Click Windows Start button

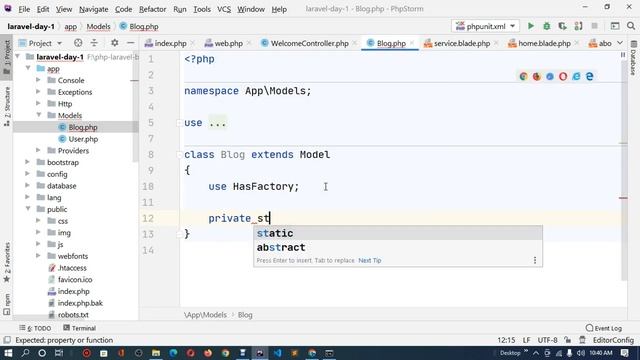8,353
